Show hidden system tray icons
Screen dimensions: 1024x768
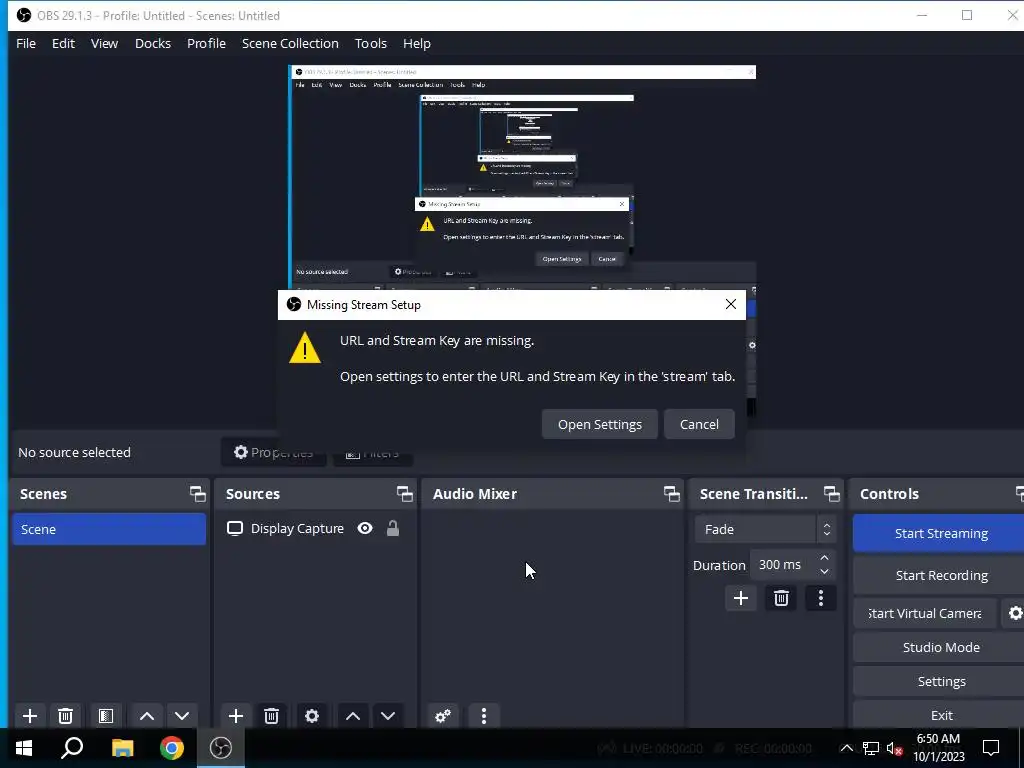point(846,748)
